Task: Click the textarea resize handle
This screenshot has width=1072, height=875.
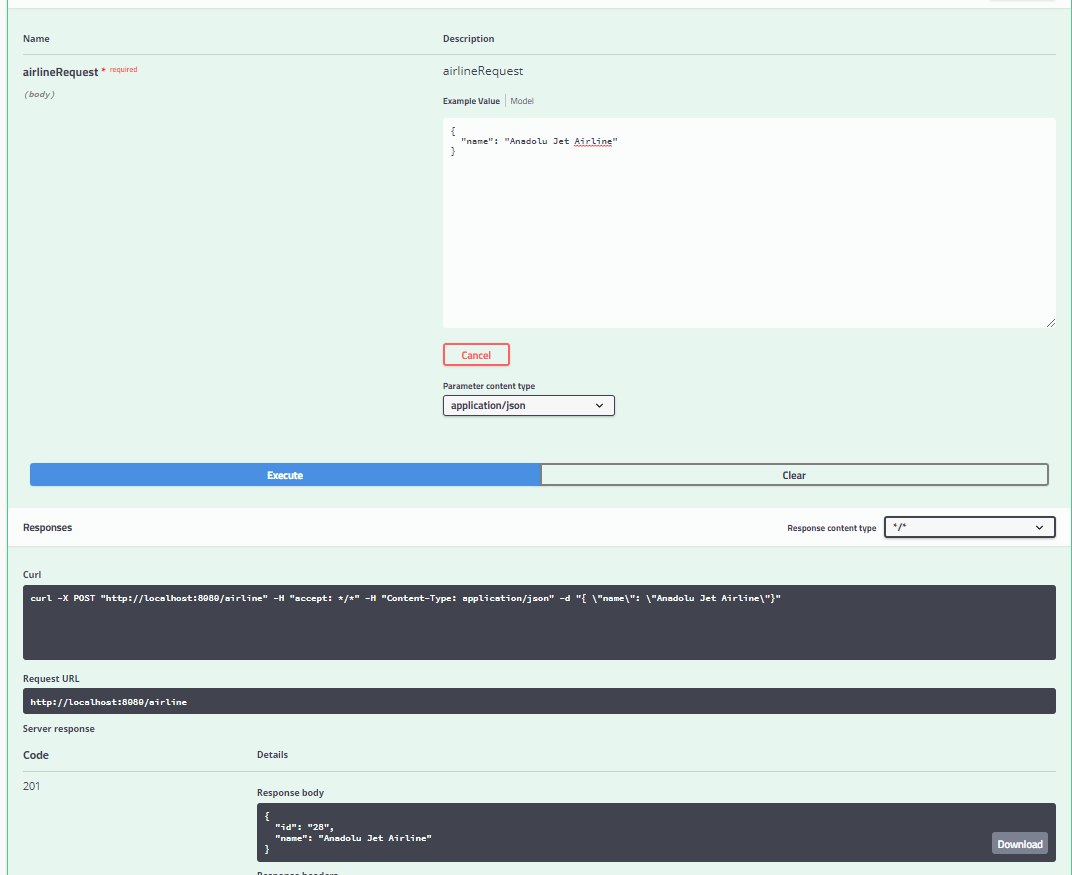Action: click(1051, 322)
